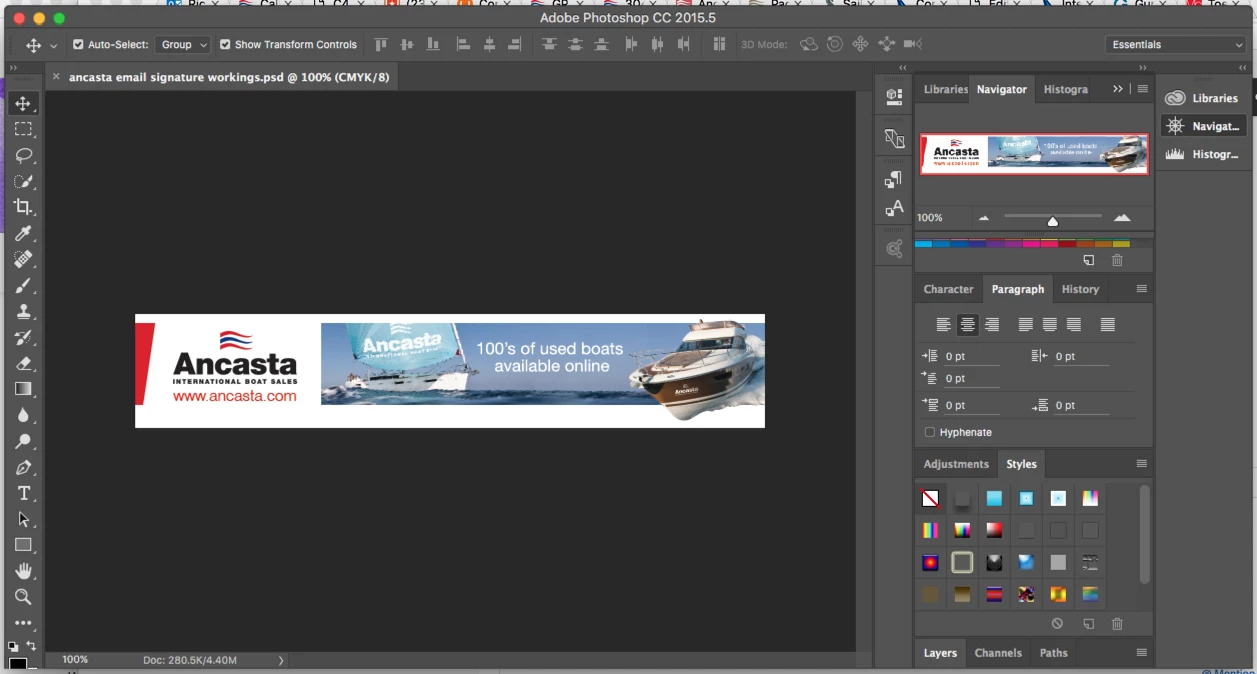This screenshot has width=1257, height=674.
Task: Open Histogram from collapsed panel dock
Action: [x=1203, y=154]
